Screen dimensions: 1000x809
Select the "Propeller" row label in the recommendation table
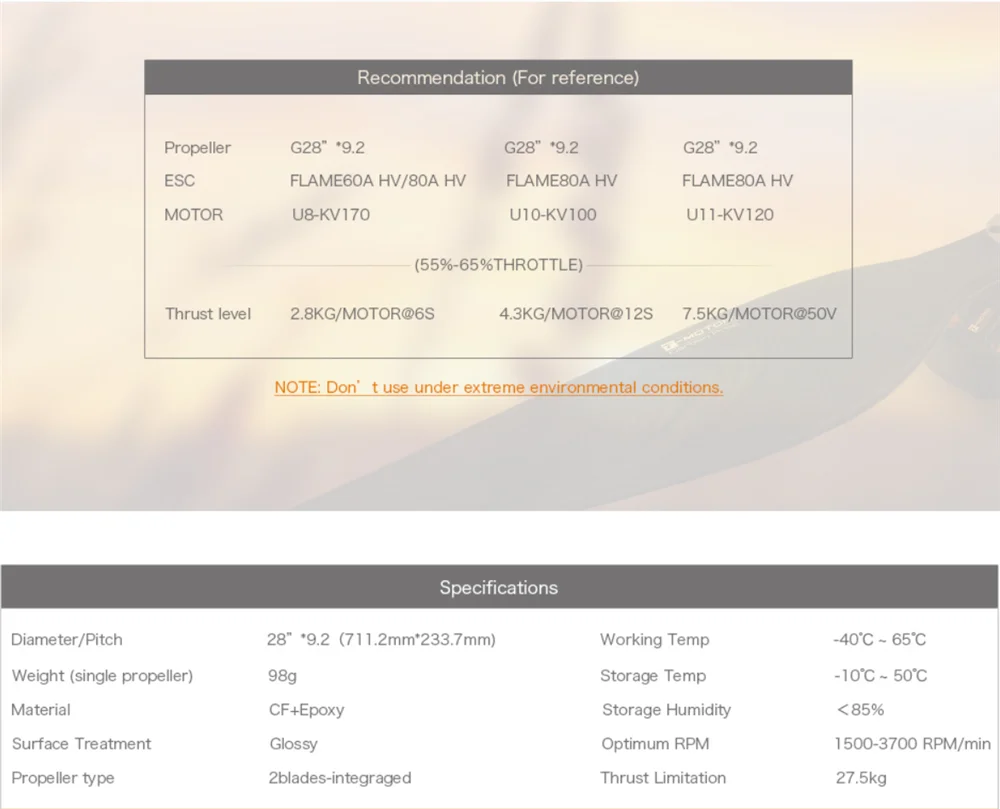click(x=197, y=148)
